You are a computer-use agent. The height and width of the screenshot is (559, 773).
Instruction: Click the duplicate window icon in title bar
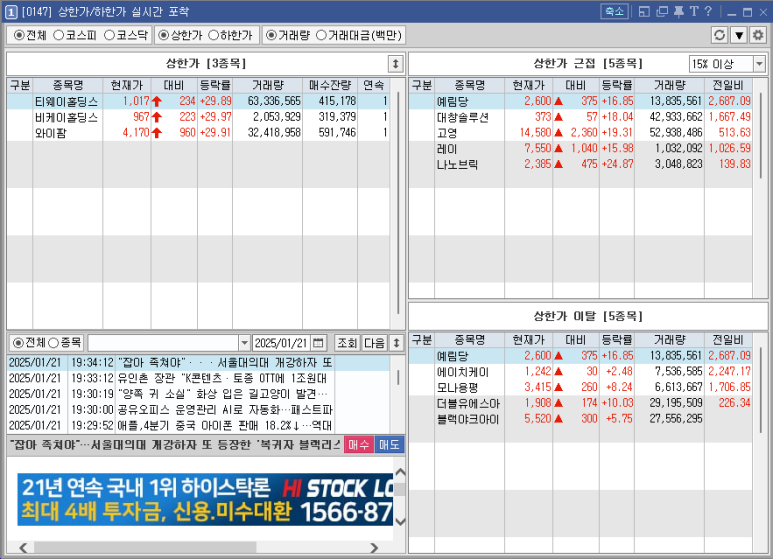[662, 11]
